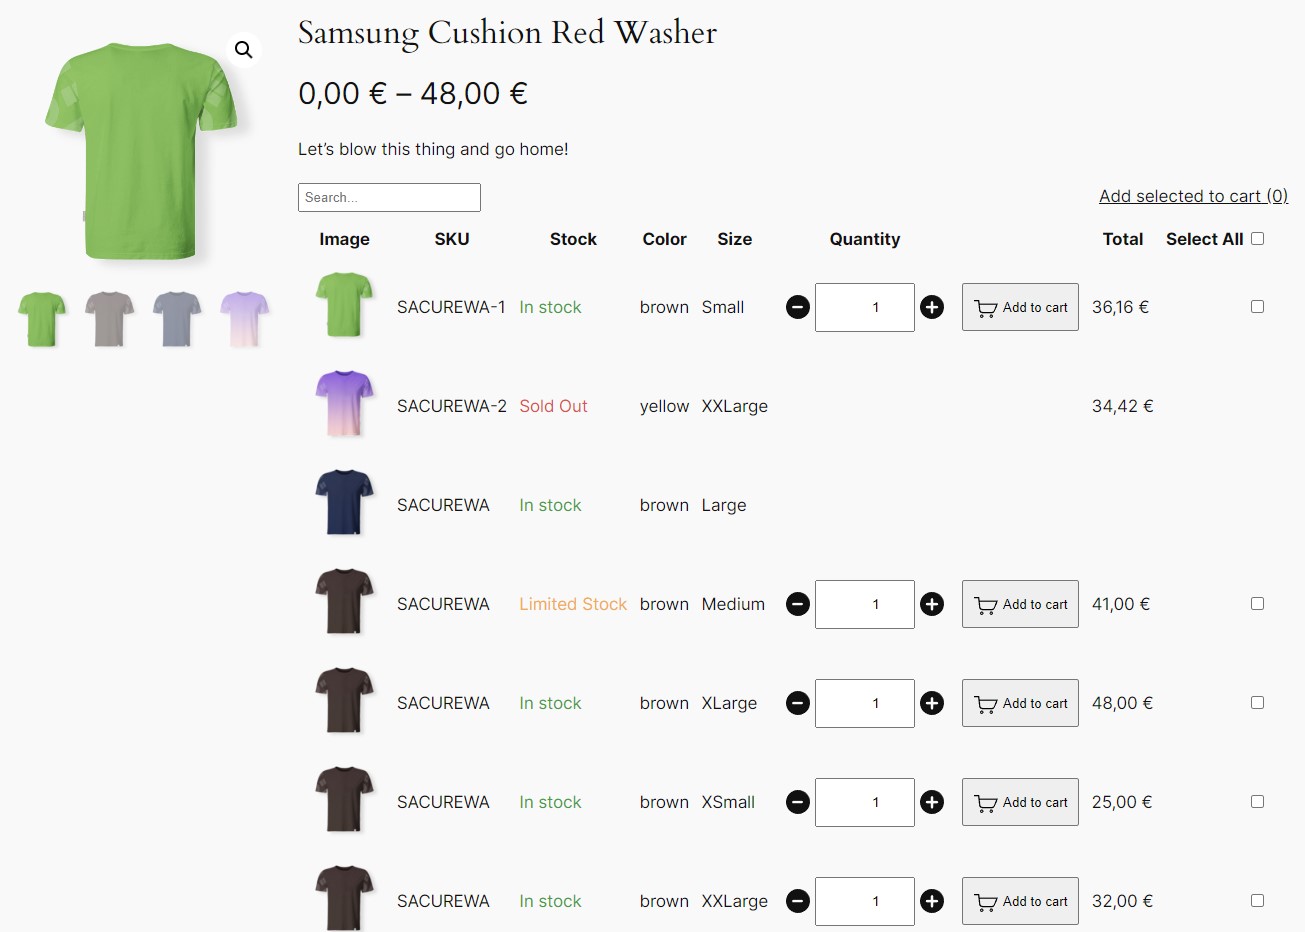Click the variation search field

pos(389,197)
